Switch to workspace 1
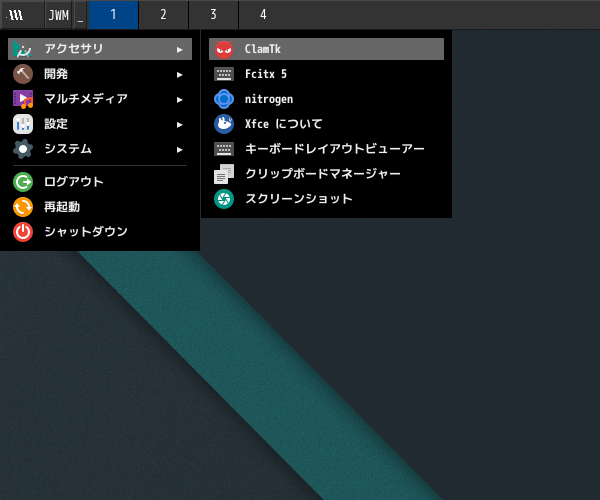Image resolution: width=600 pixels, height=500 pixels. click(113, 15)
